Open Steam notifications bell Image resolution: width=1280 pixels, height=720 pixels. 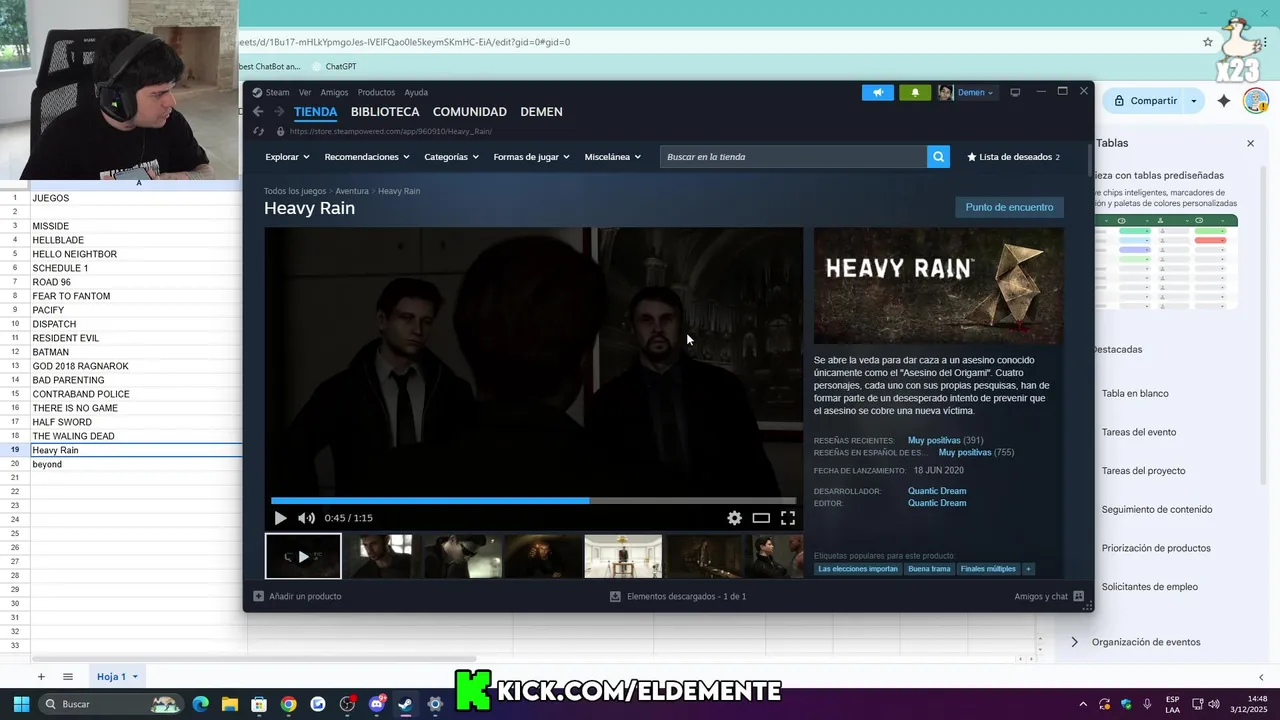coord(915,92)
